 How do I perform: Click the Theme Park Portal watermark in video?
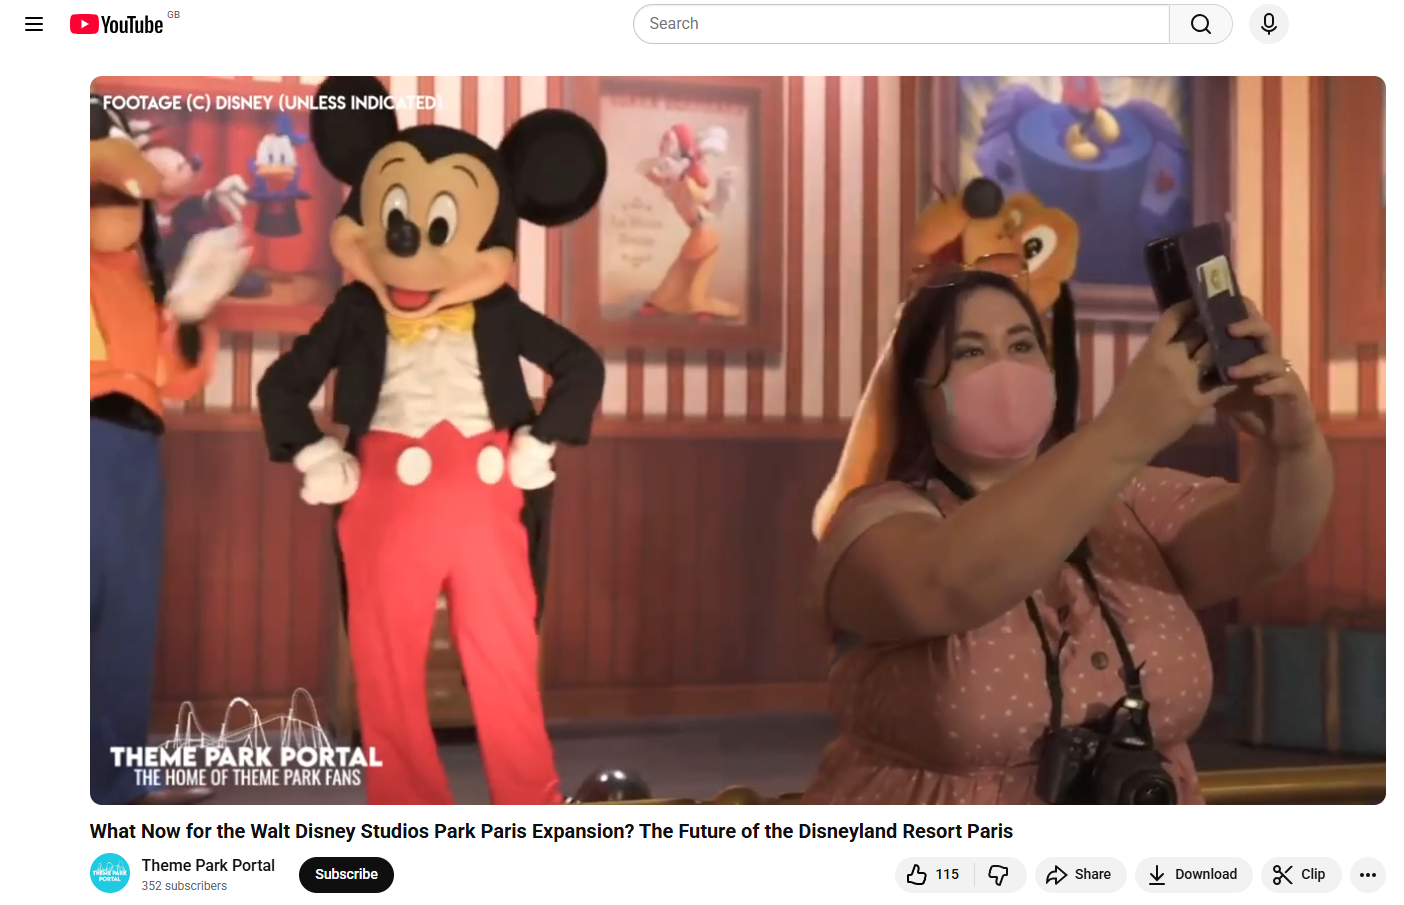(246, 758)
